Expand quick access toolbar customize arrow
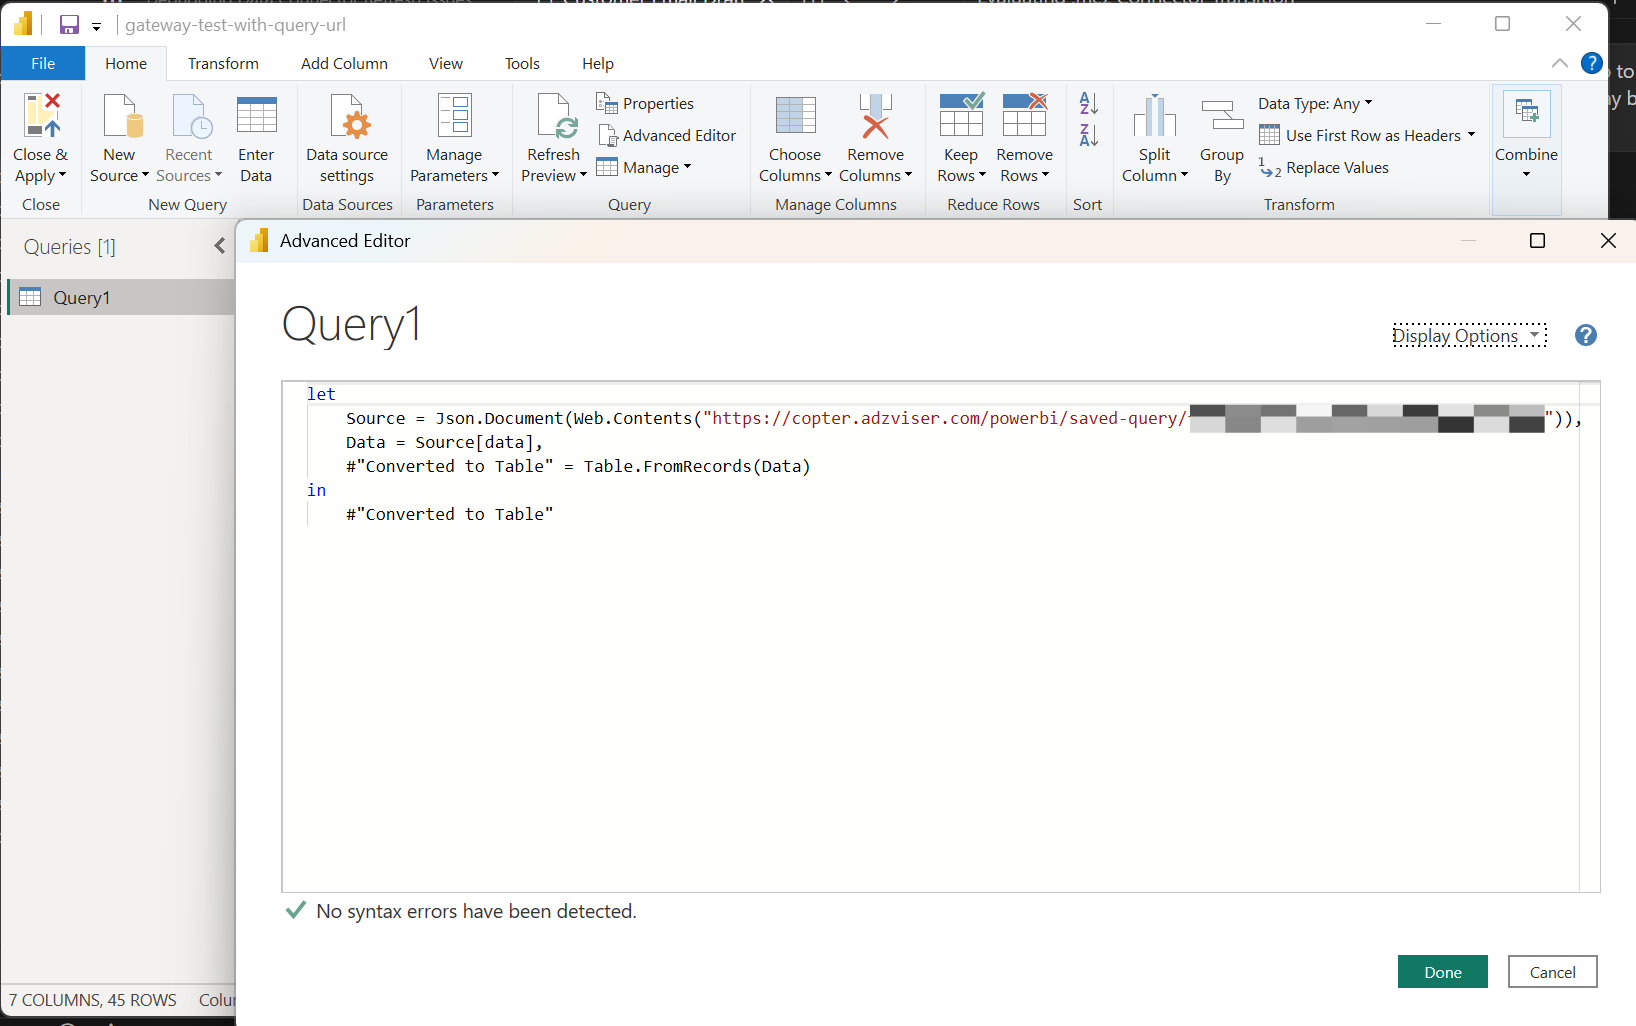1636x1026 pixels. tap(97, 27)
